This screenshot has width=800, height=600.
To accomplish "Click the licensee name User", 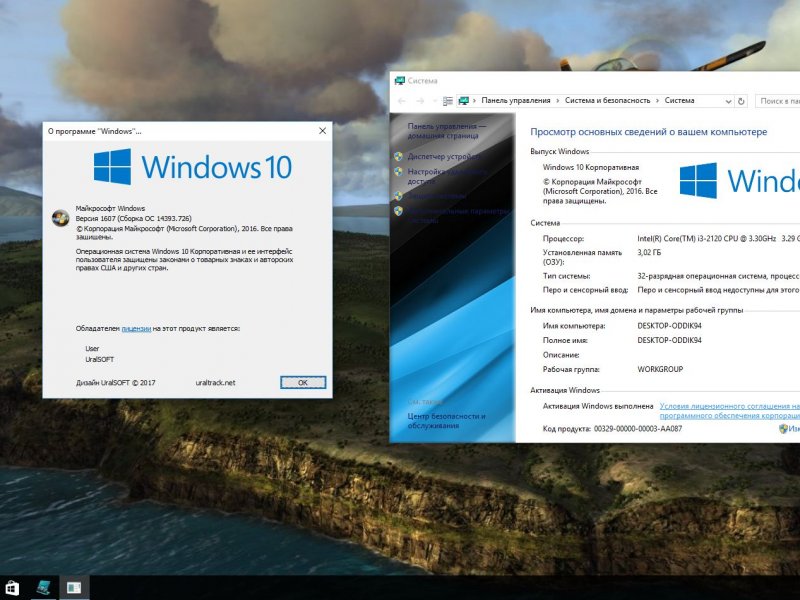I will [x=92, y=348].
